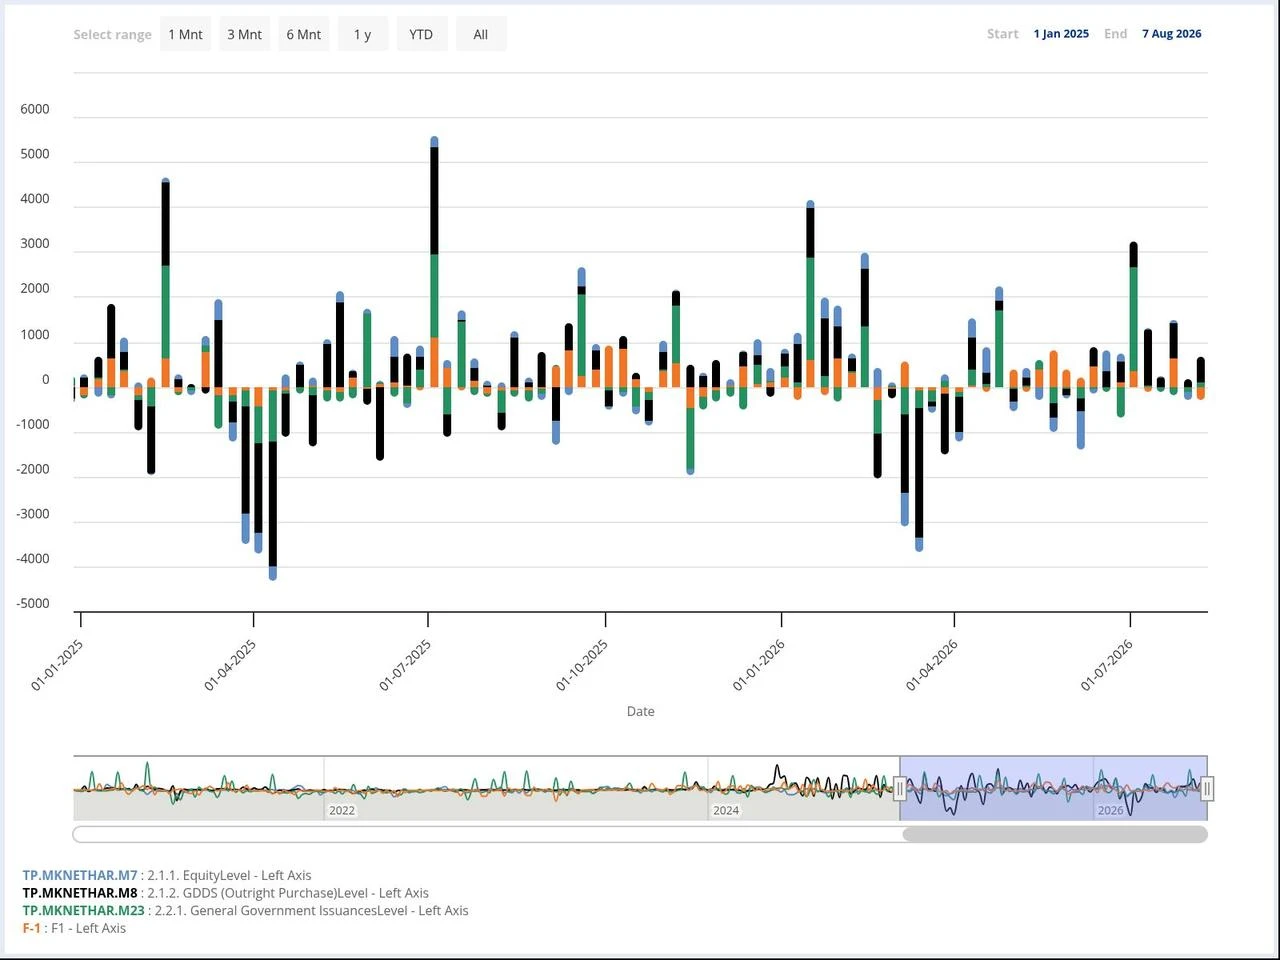Click the 0 y-axis label
The image size is (1280, 960).
coord(45,379)
